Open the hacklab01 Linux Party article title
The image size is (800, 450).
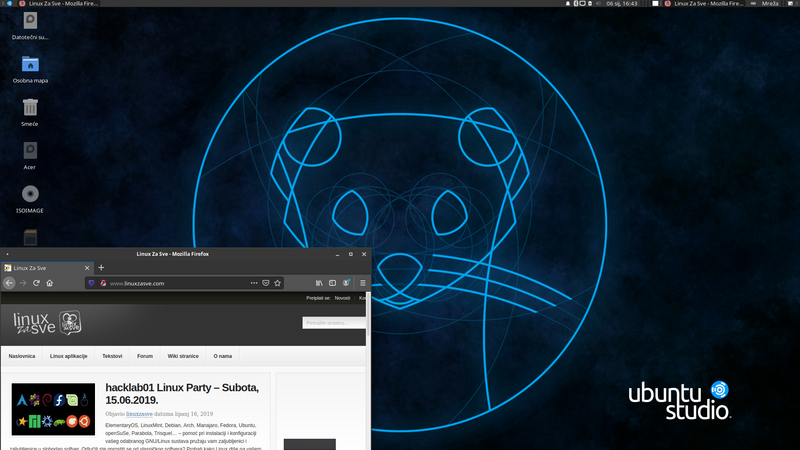[x=182, y=393]
